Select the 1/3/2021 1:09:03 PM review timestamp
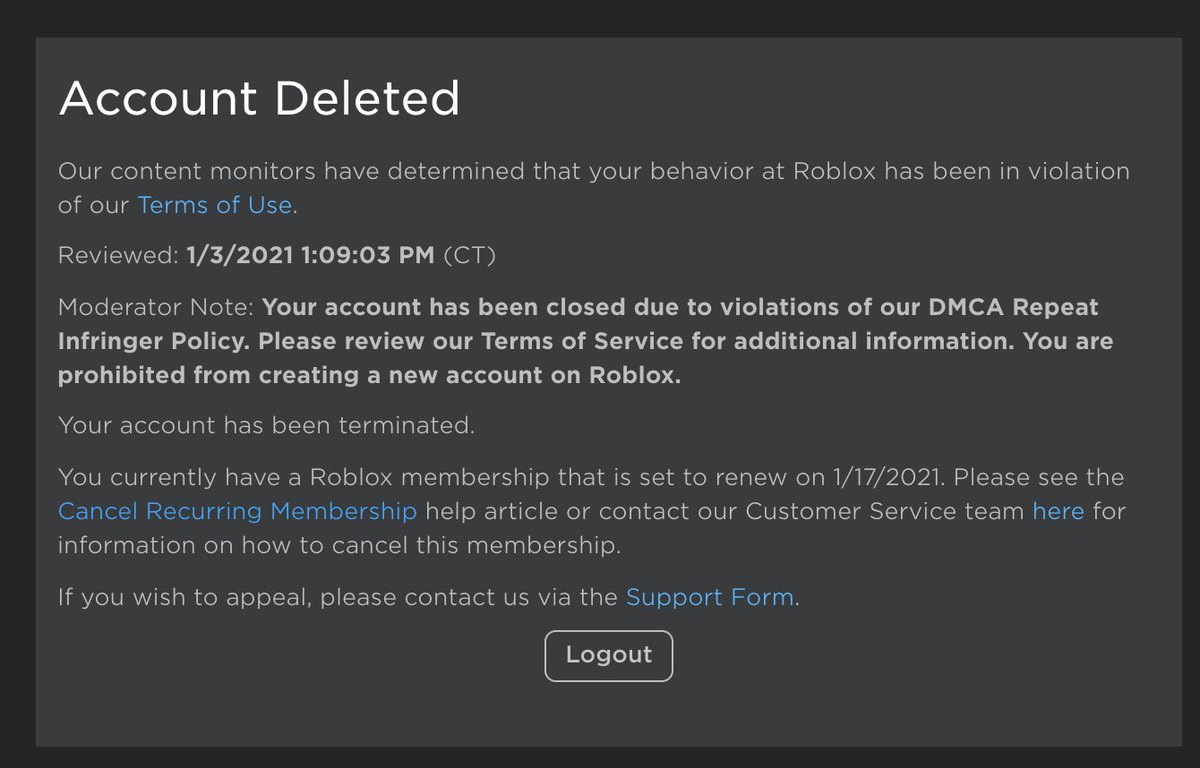This screenshot has width=1200, height=768. pyautogui.click(x=311, y=256)
